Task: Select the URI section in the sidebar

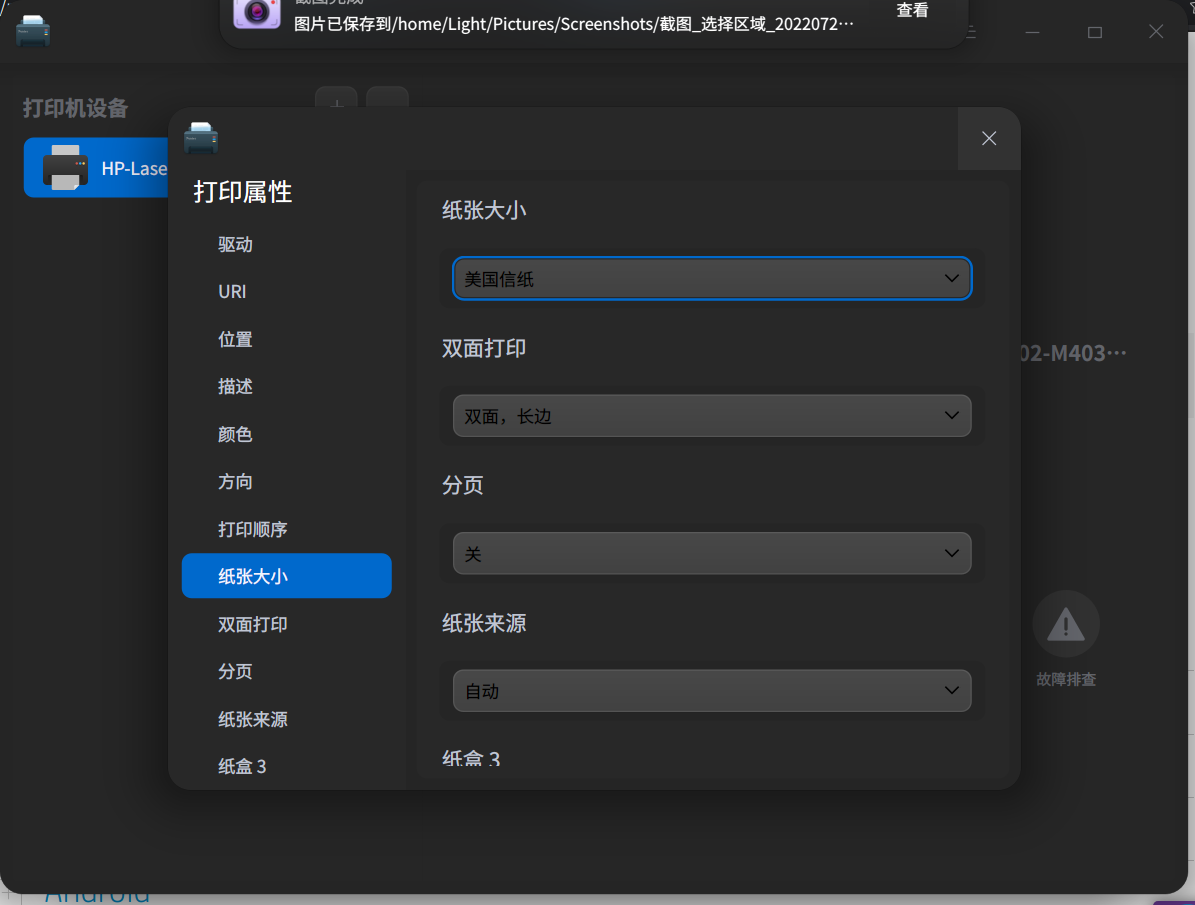Action: [x=231, y=291]
